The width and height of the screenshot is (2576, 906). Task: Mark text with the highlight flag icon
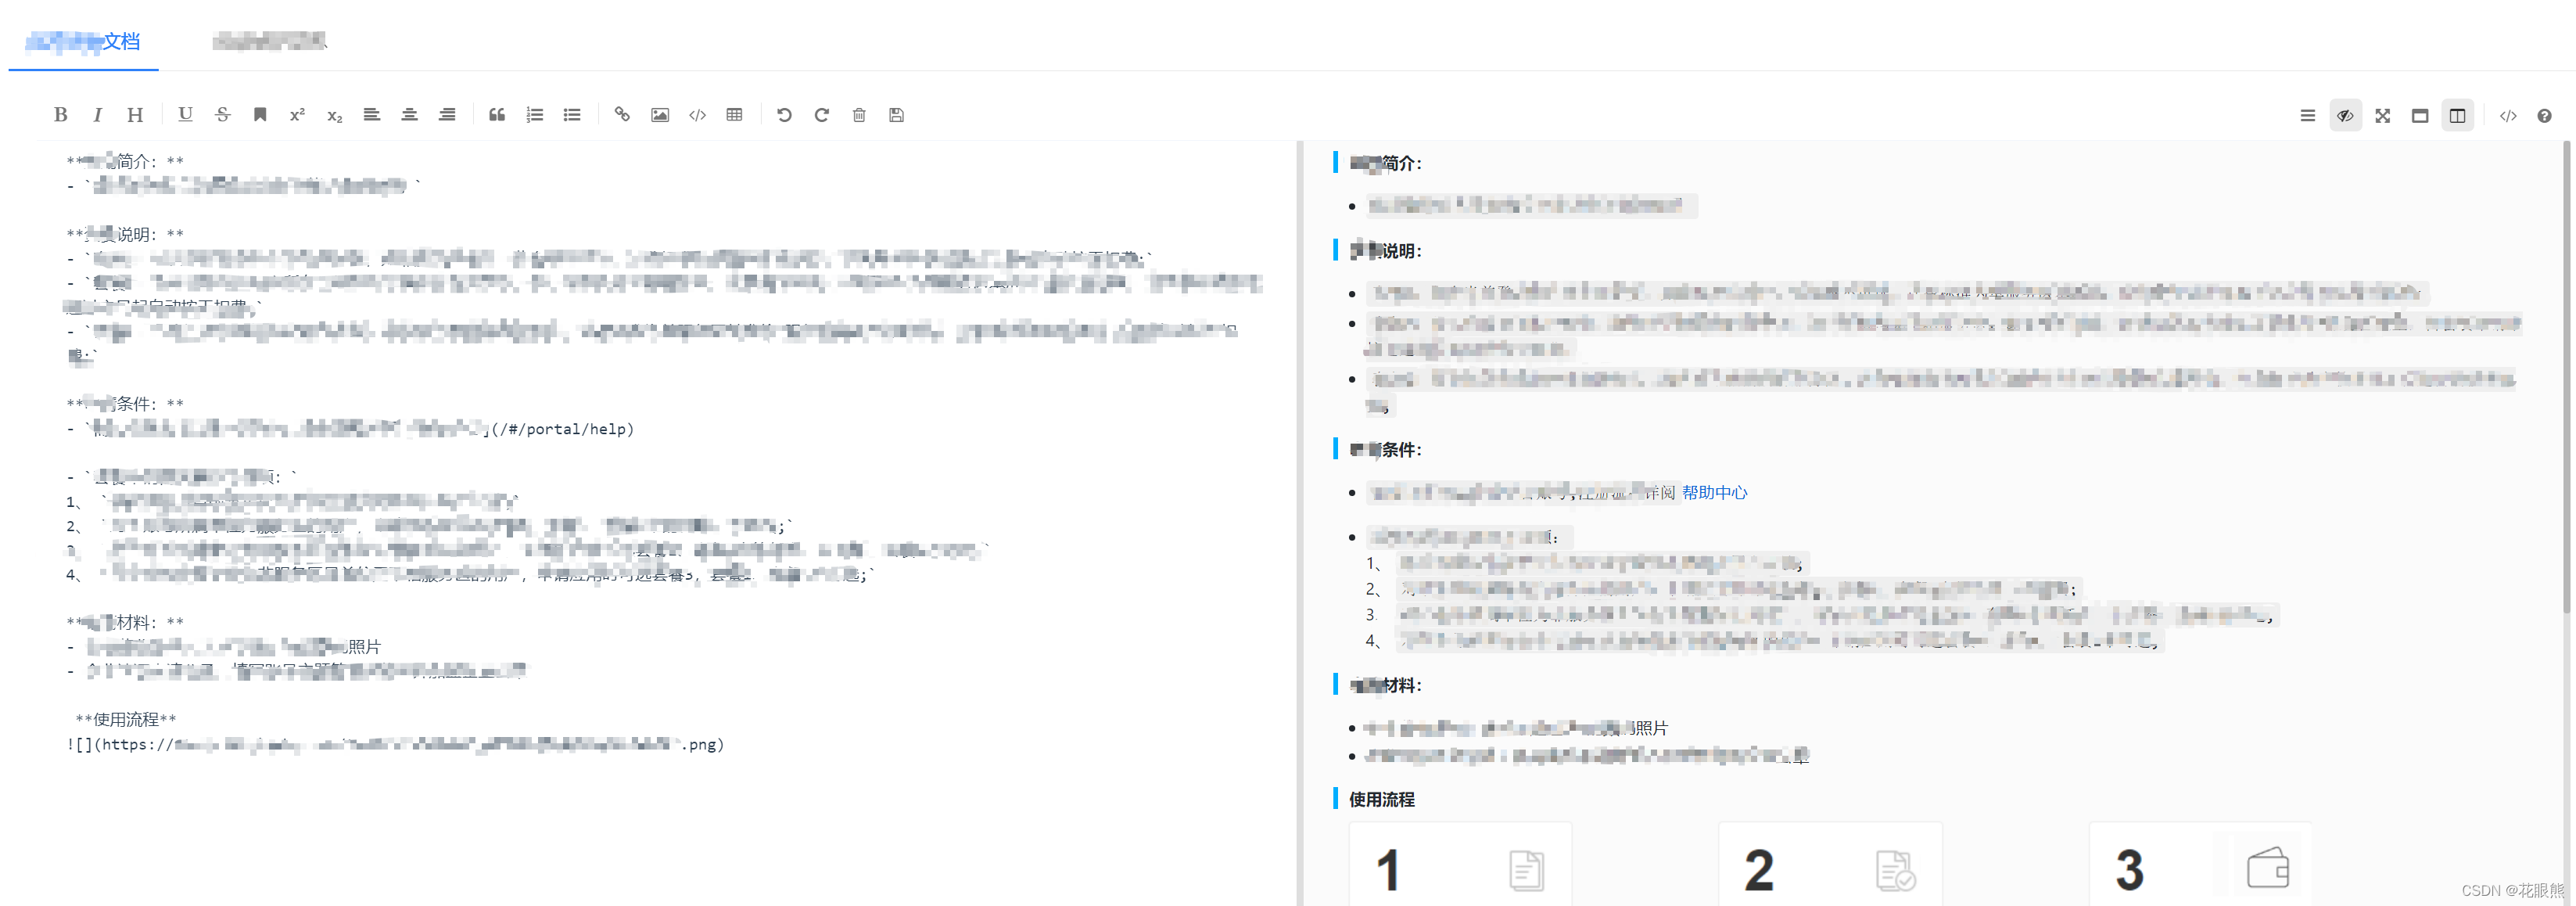click(x=260, y=115)
